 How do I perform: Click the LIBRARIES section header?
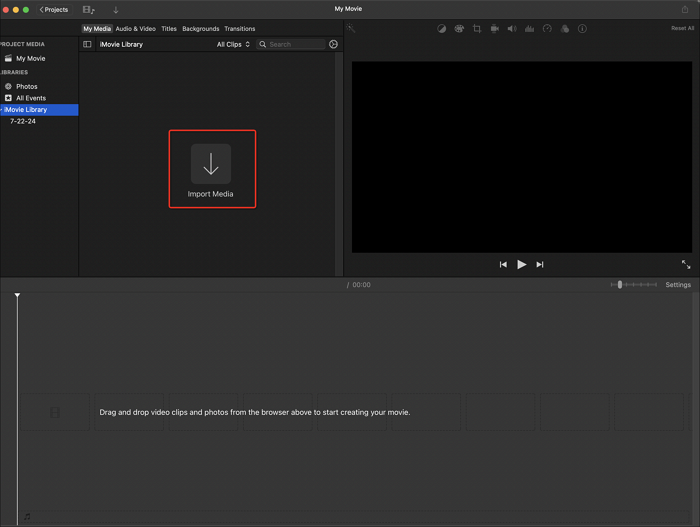pos(14,72)
